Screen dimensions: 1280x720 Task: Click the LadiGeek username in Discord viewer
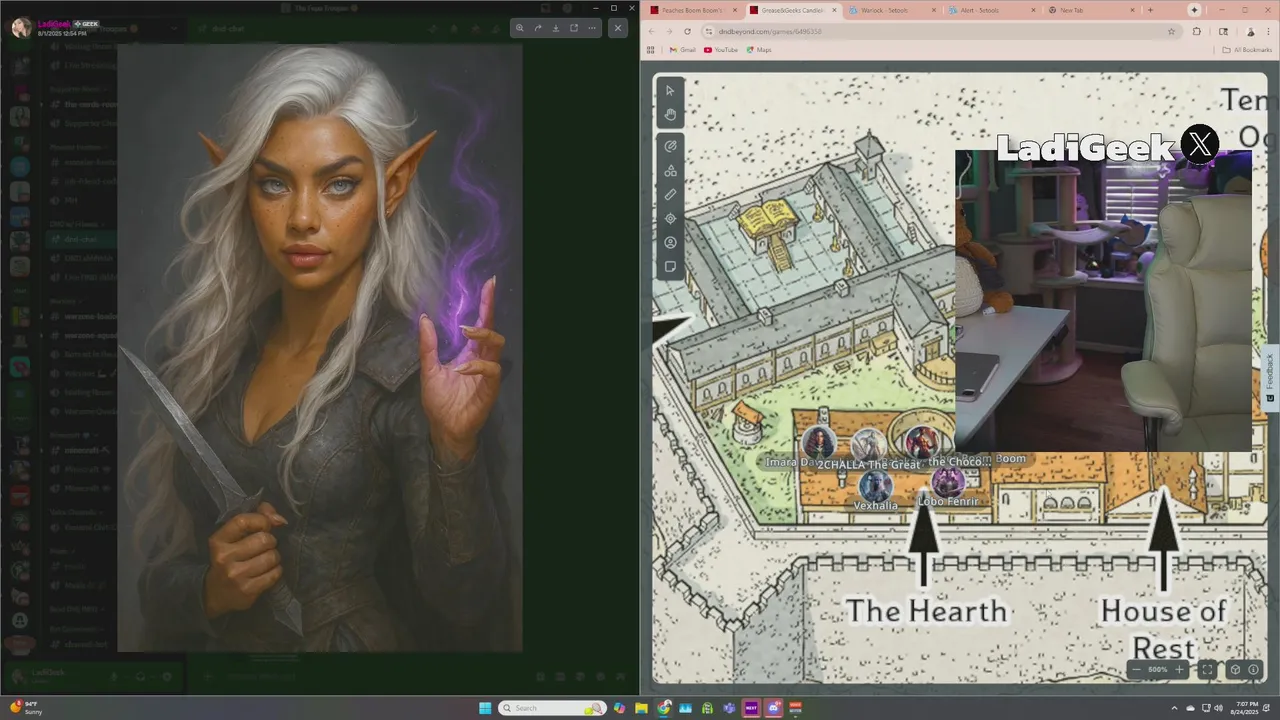pyautogui.click(x=53, y=23)
